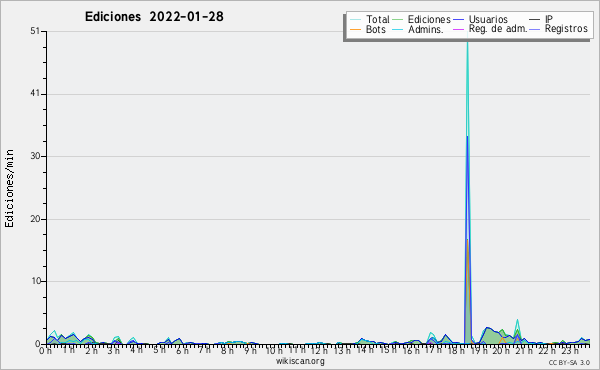
Task: Click the chart title 'Ediciones 2022-01-28'
Action: coord(154,17)
